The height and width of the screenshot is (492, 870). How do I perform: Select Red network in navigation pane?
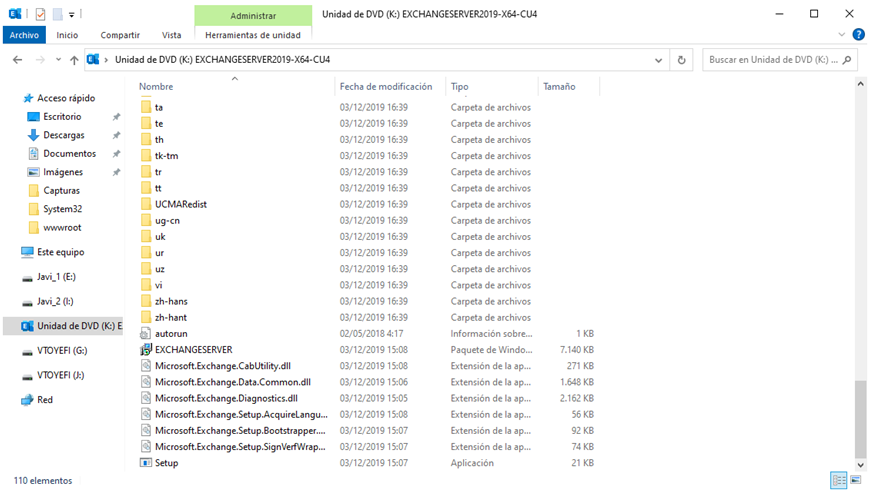pos(45,399)
